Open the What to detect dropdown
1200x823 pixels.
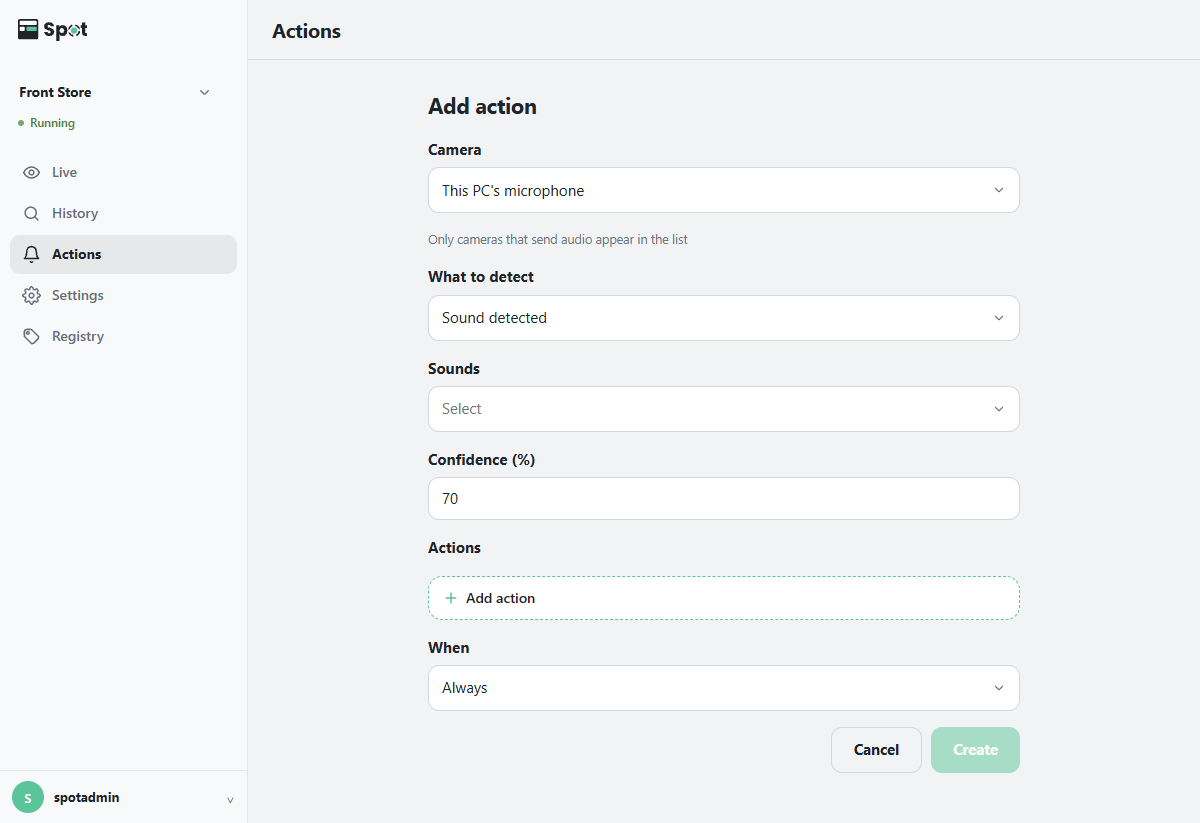724,318
